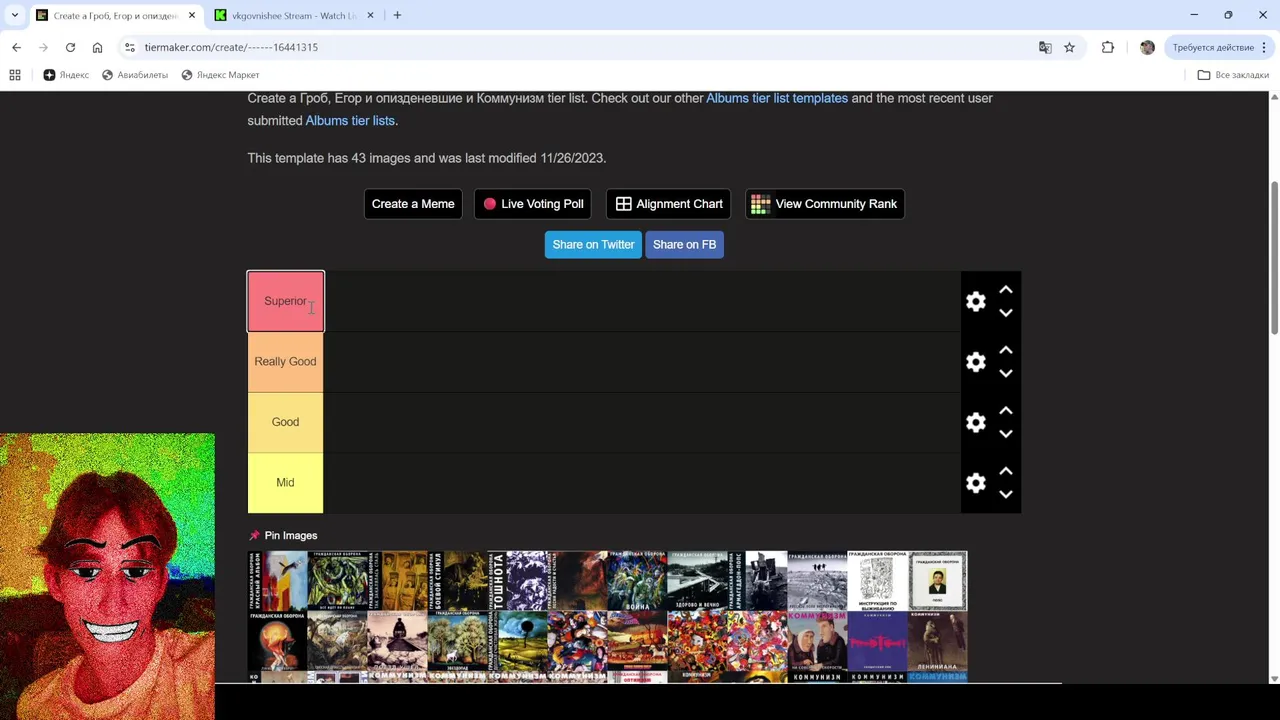Open Яндекс Маркет bookmark

[220, 75]
